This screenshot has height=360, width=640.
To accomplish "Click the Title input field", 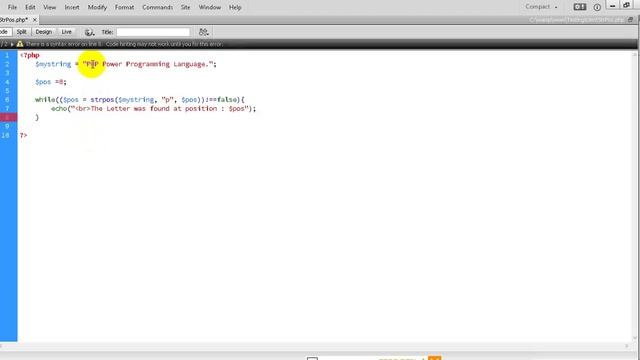I will click(x=153, y=32).
